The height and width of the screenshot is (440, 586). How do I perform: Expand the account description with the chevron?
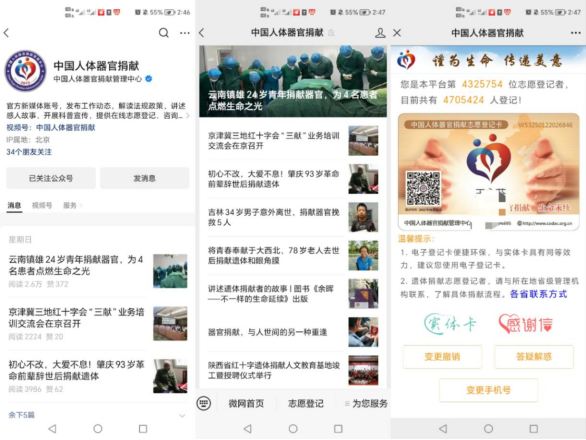click(x=187, y=116)
